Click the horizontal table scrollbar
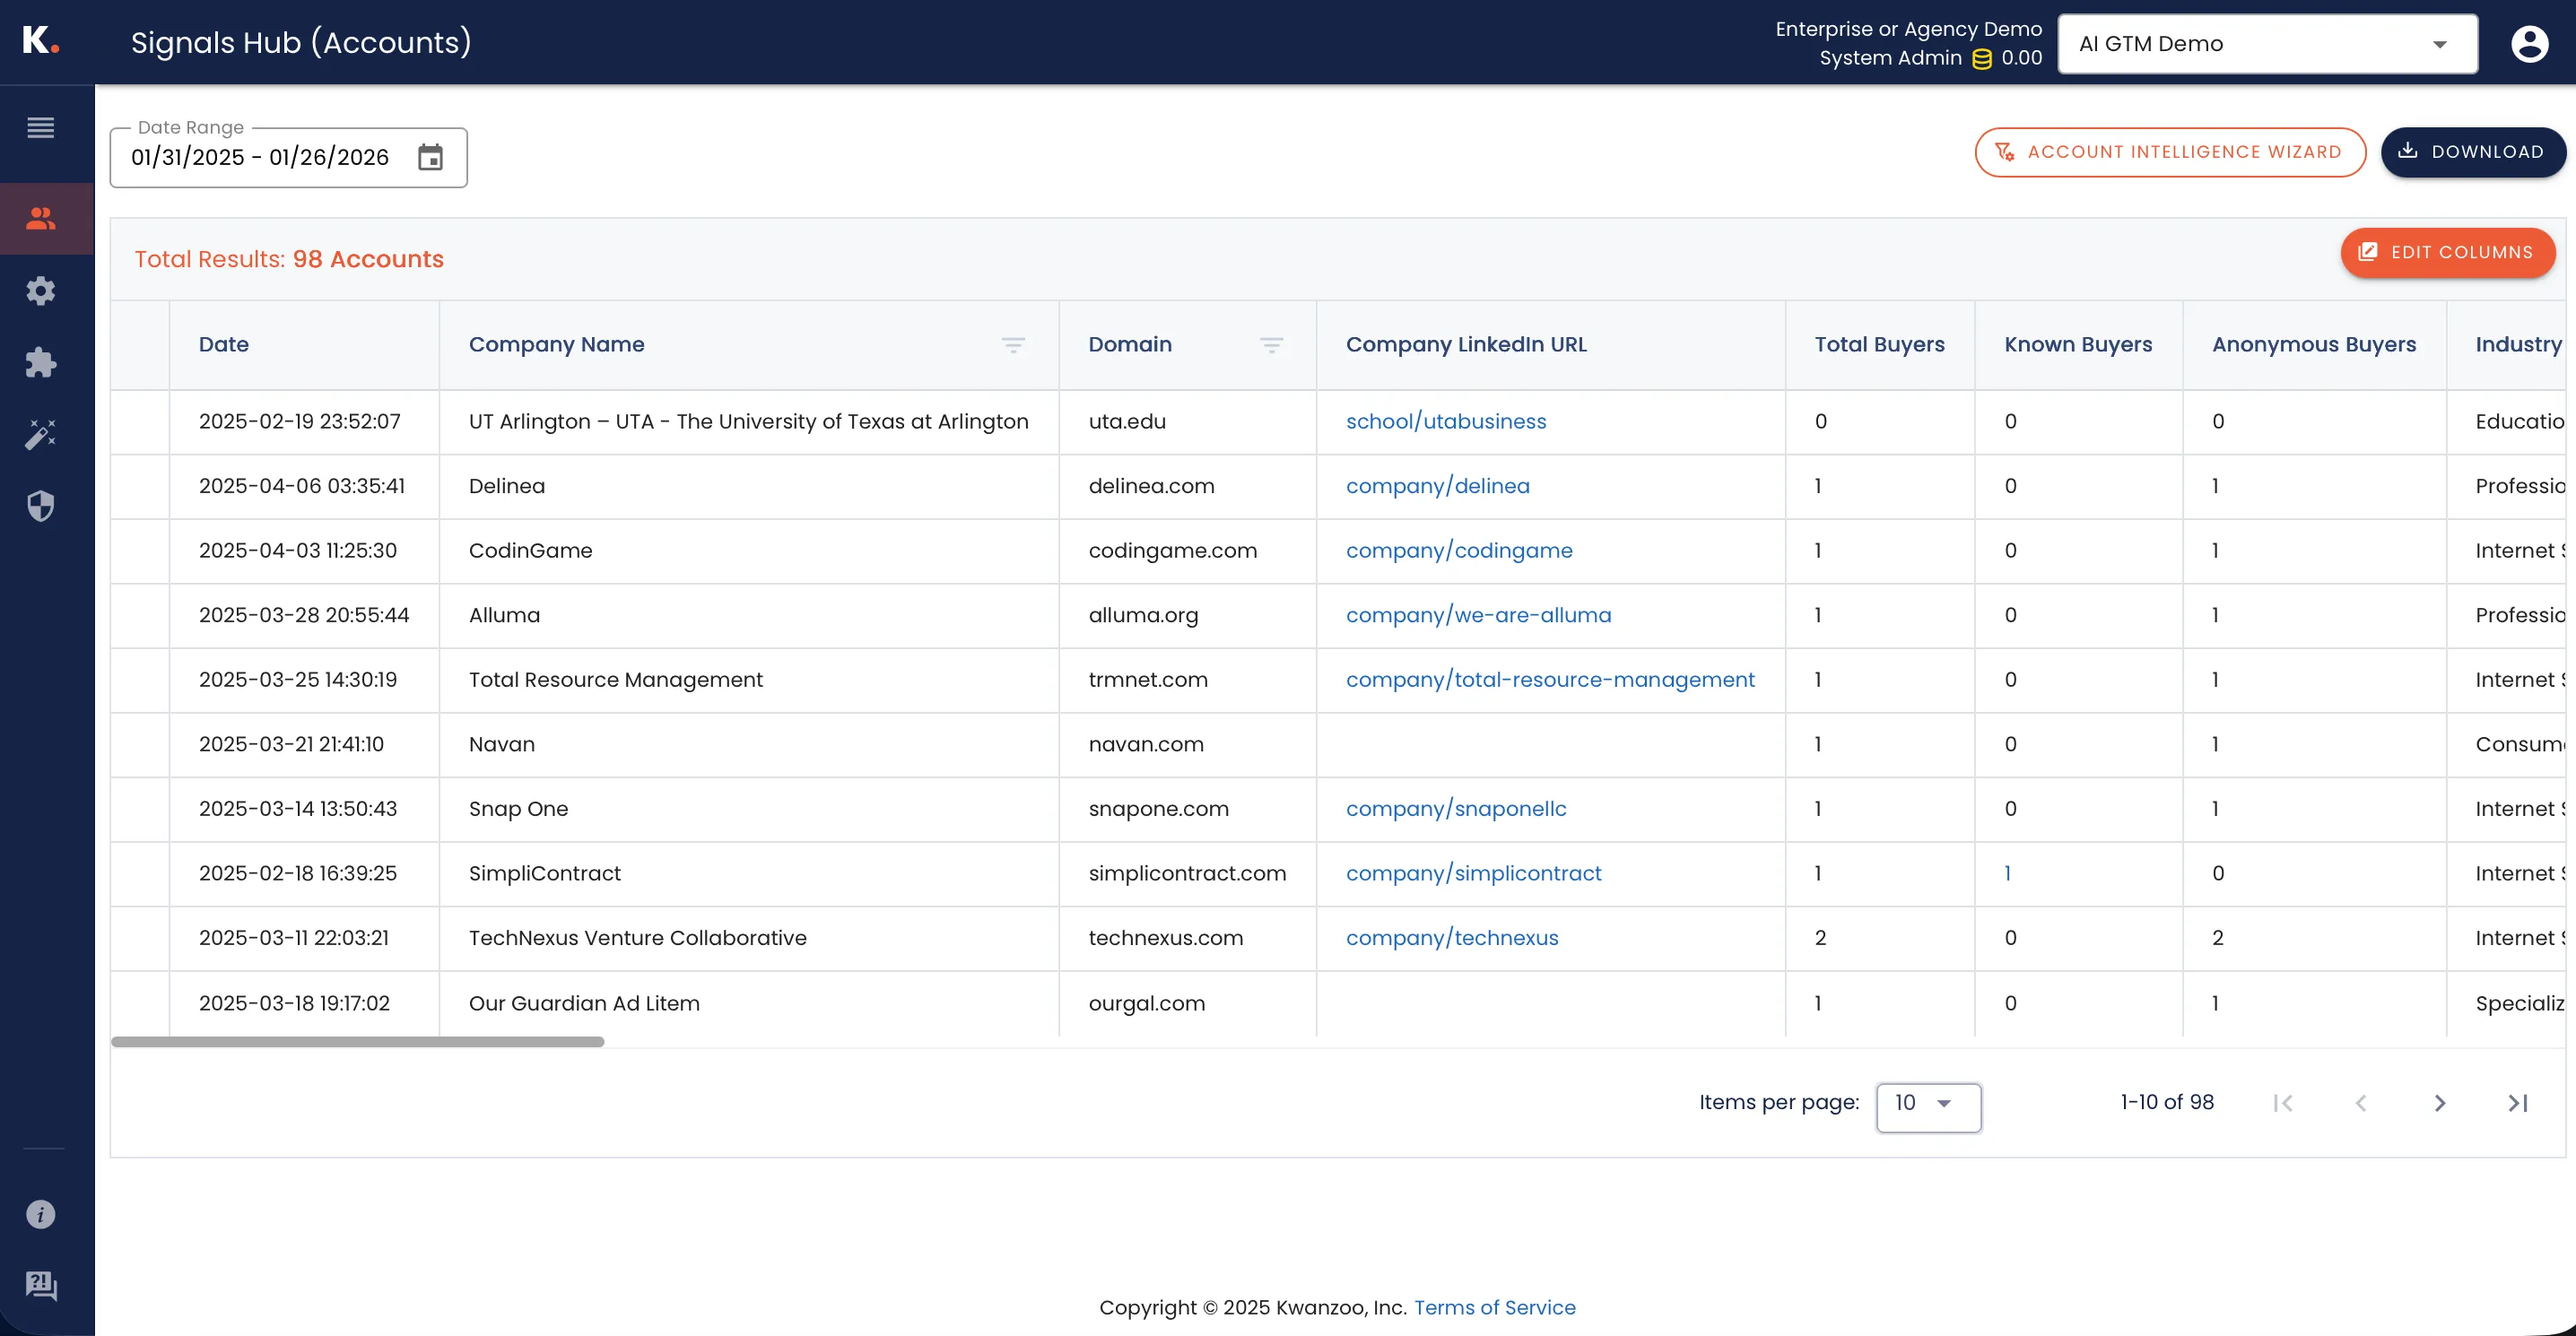The width and height of the screenshot is (2576, 1336). (358, 1042)
